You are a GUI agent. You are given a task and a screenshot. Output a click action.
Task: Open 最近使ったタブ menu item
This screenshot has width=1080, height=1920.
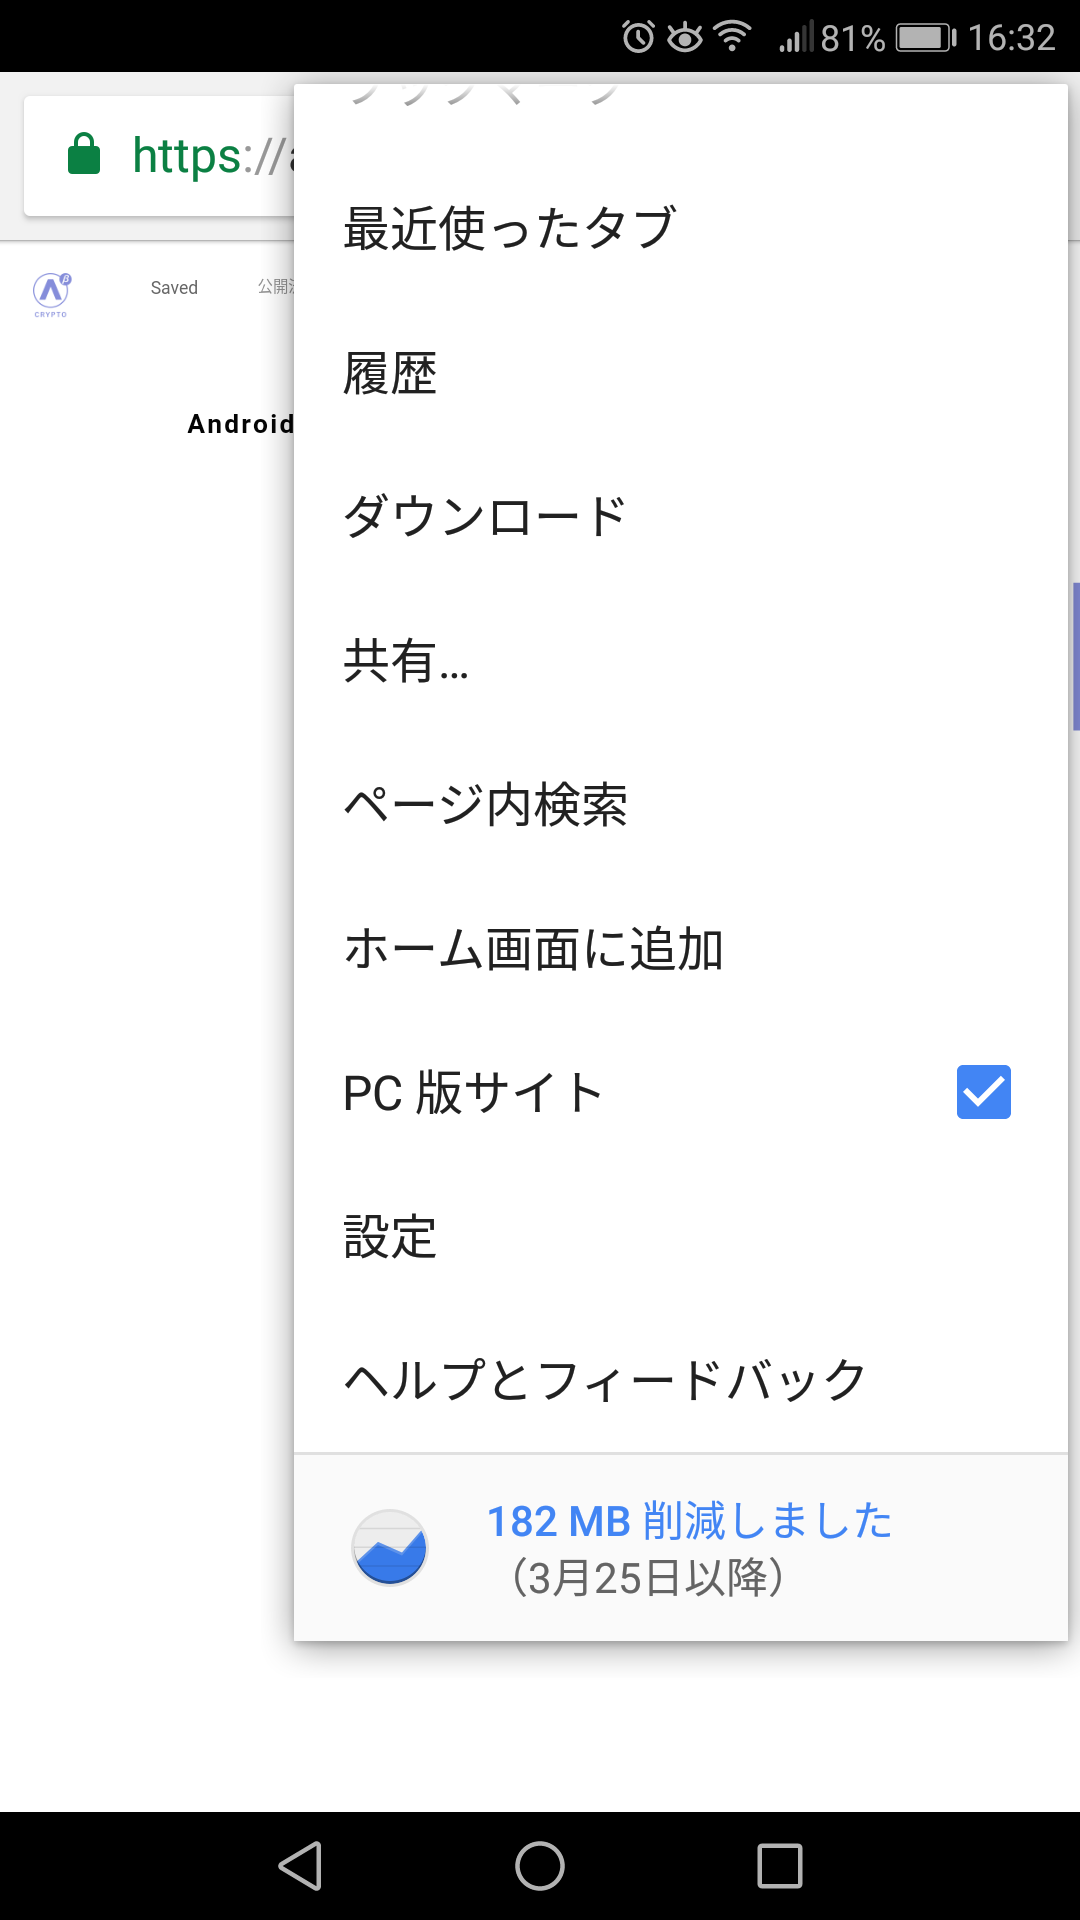[x=510, y=229]
